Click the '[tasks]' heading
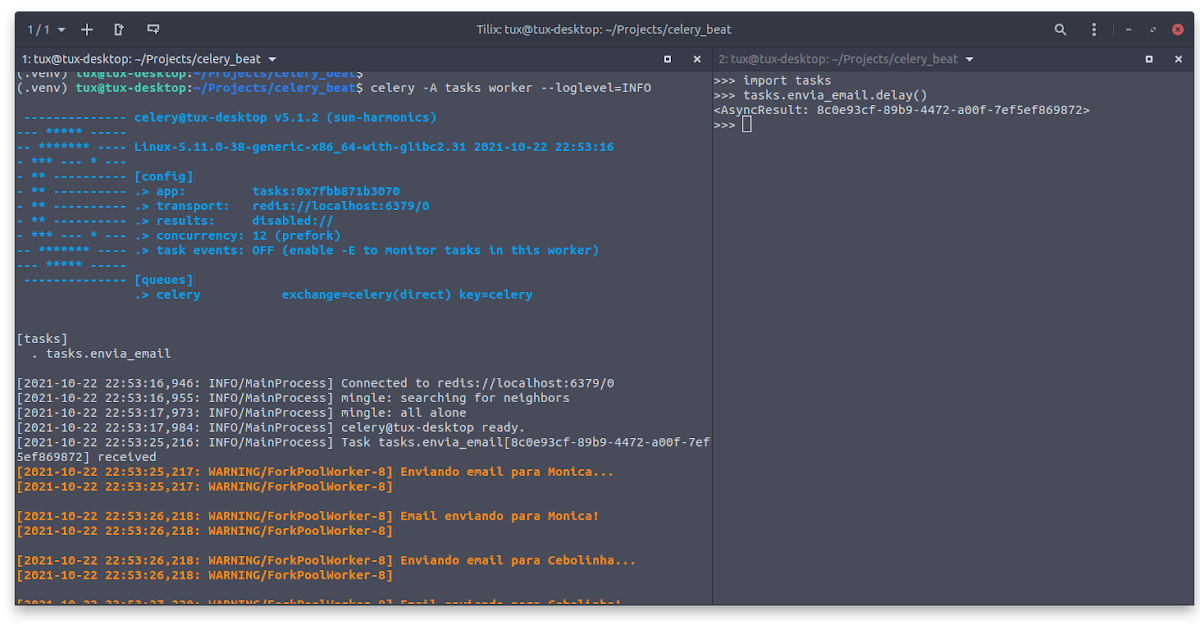 coord(42,339)
